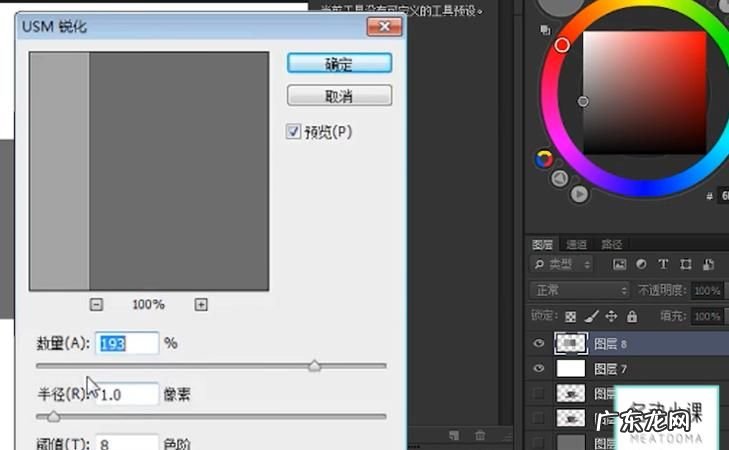Click the saturation square color picker
729x450 pixels.
(645, 93)
